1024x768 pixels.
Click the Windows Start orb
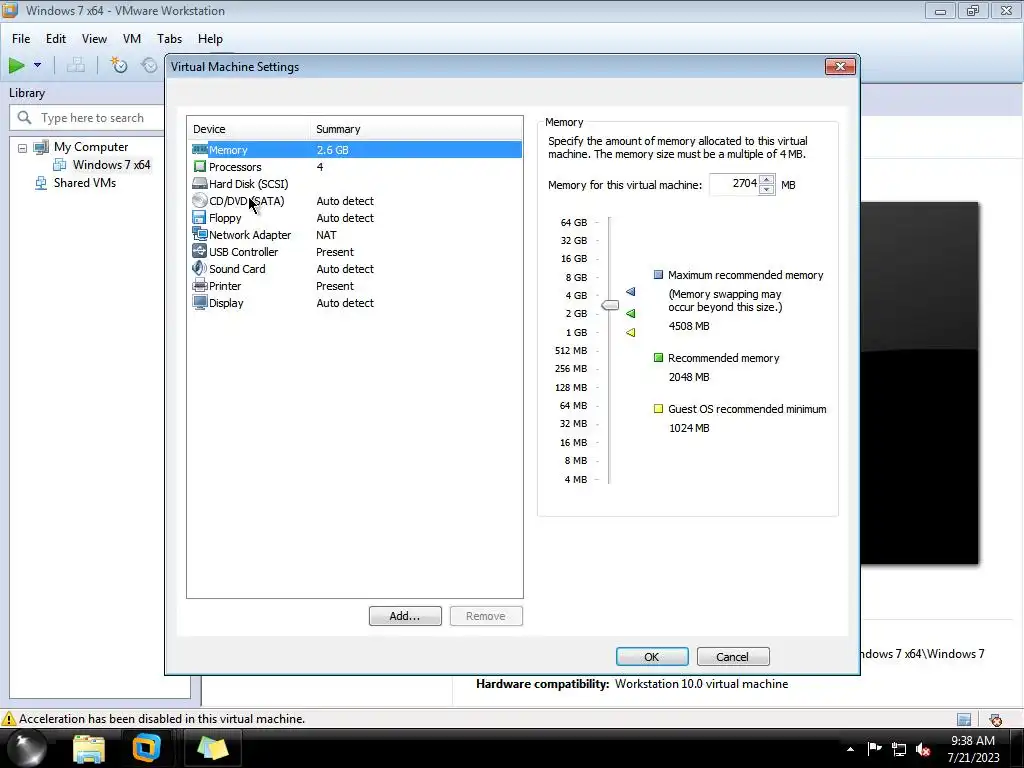pos(27,748)
